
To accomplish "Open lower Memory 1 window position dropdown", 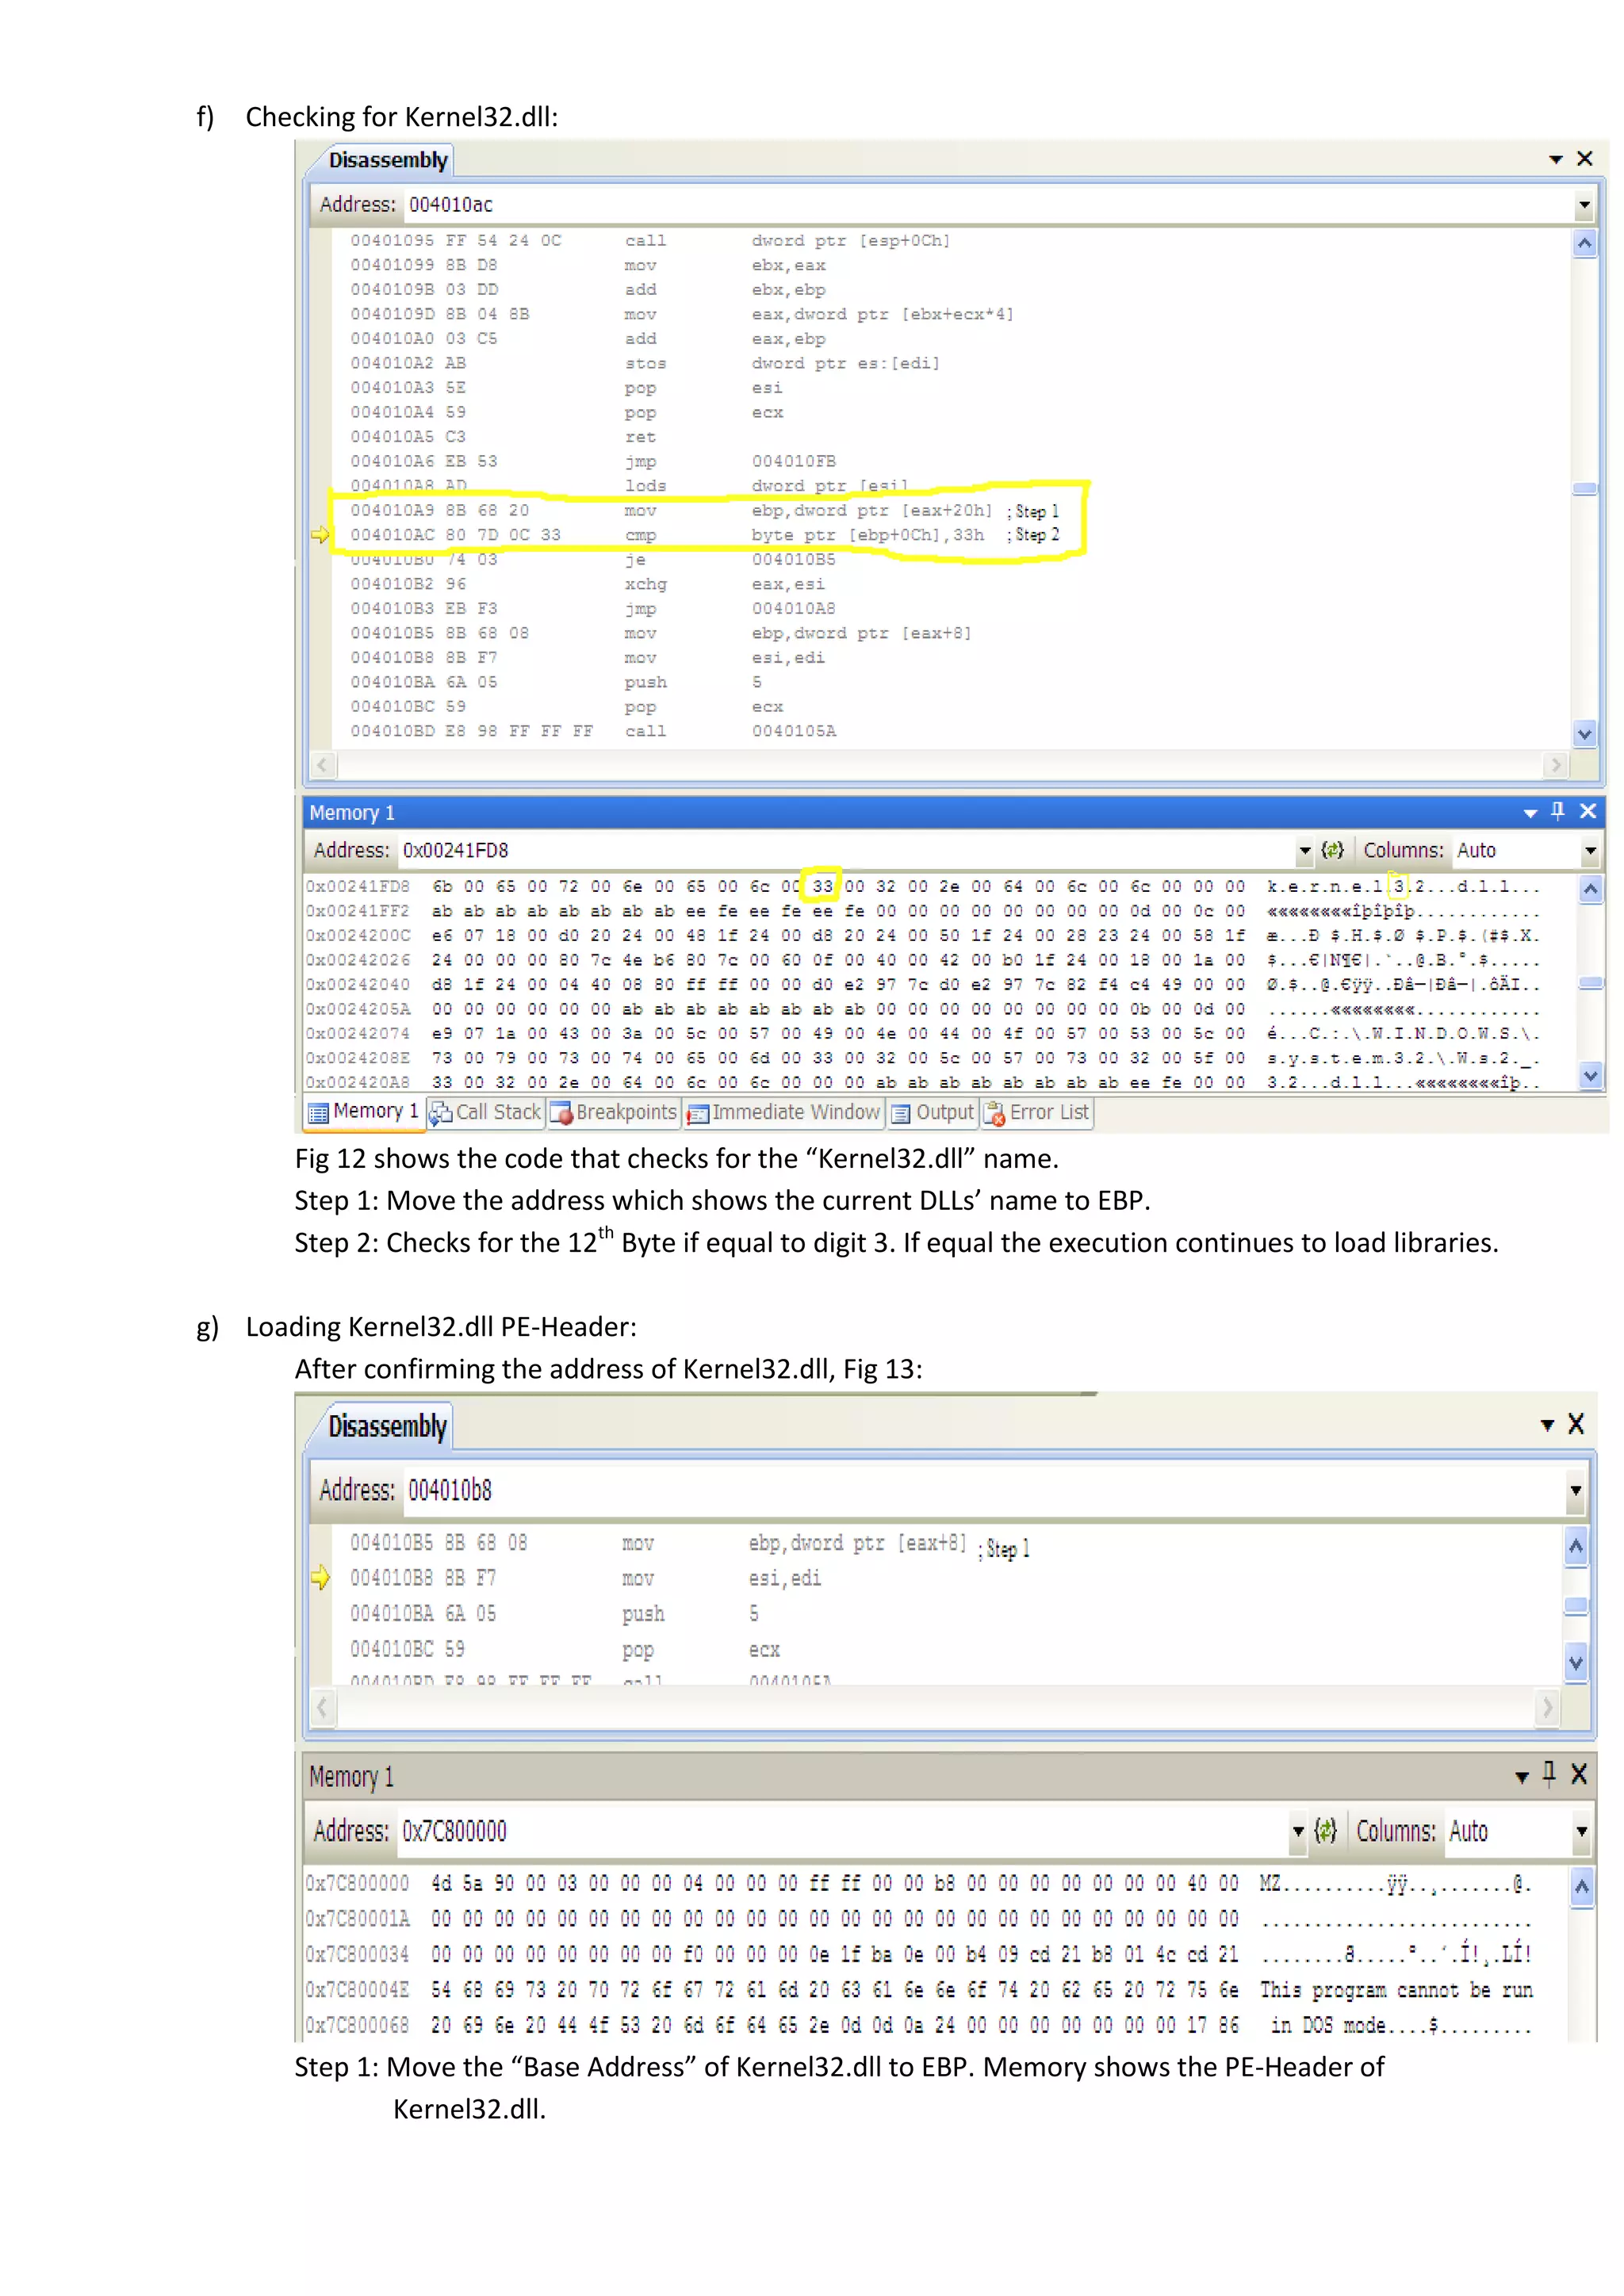I will point(1521,1778).
